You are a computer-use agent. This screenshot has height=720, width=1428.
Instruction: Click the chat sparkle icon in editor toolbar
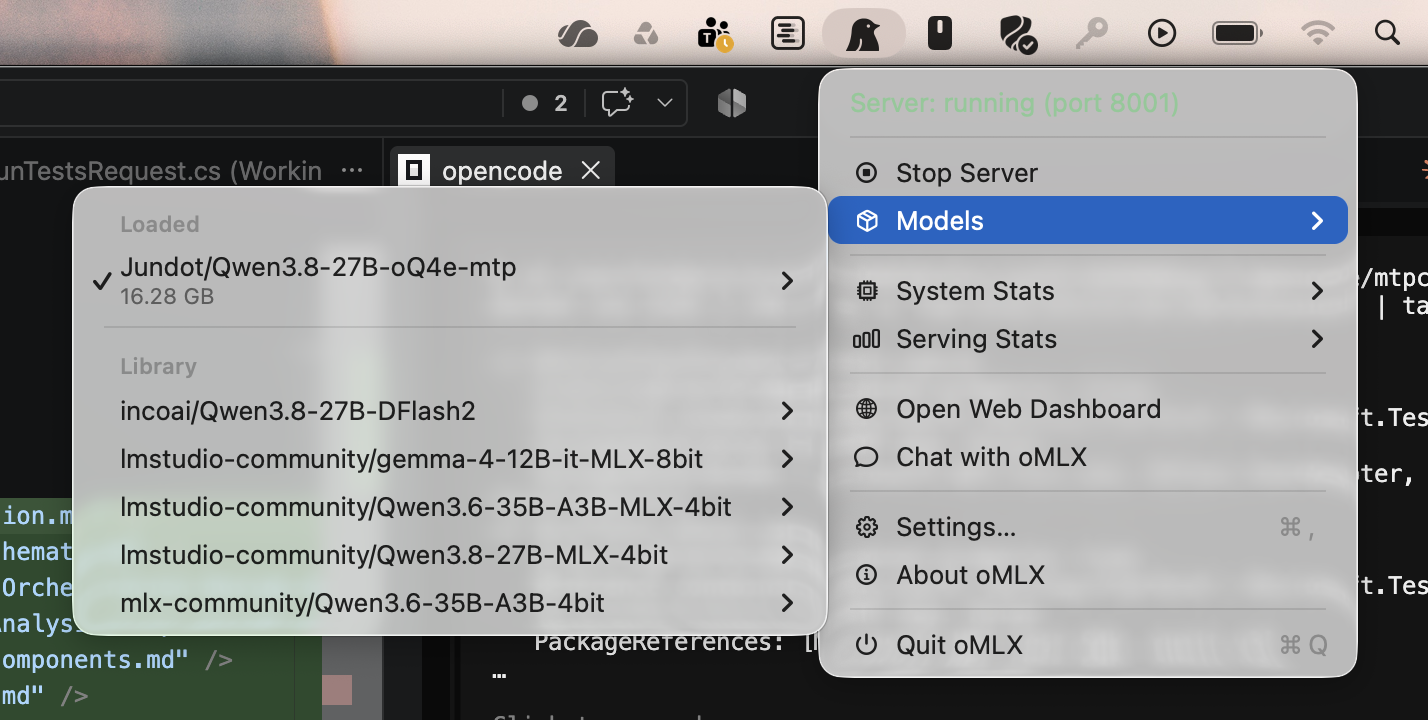pyautogui.click(x=618, y=103)
